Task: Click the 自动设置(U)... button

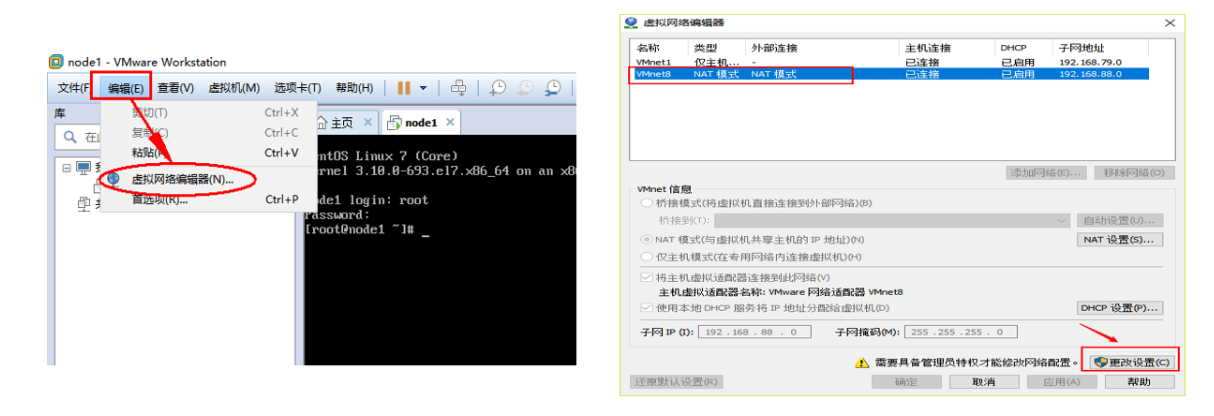Action: point(1120,220)
